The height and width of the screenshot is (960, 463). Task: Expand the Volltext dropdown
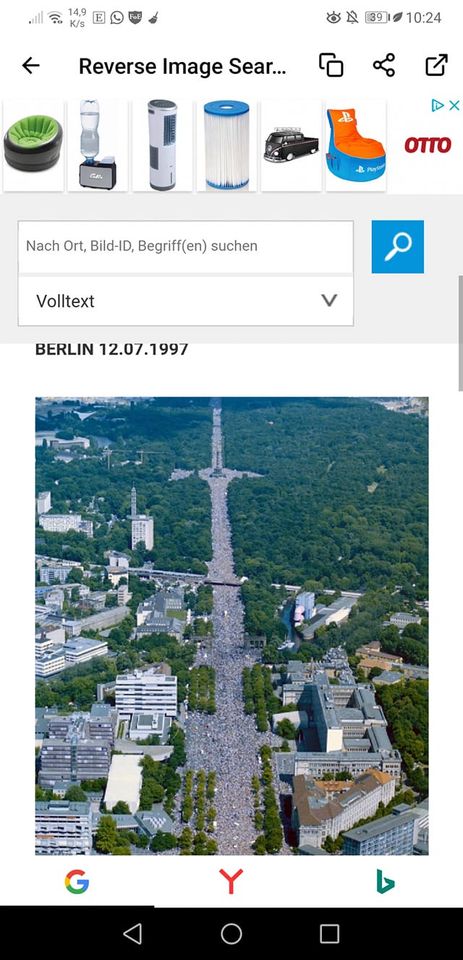point(186,301)
